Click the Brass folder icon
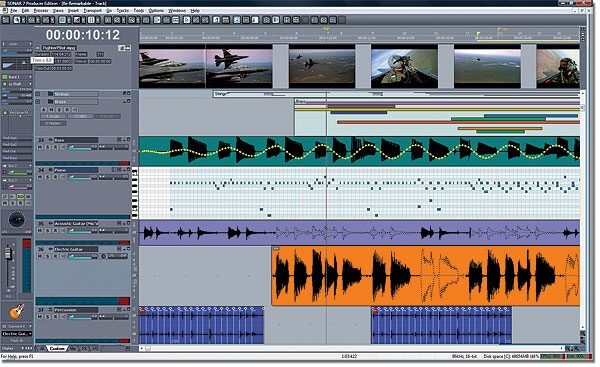Screen dimensions: 600x367 pos(50,102)
